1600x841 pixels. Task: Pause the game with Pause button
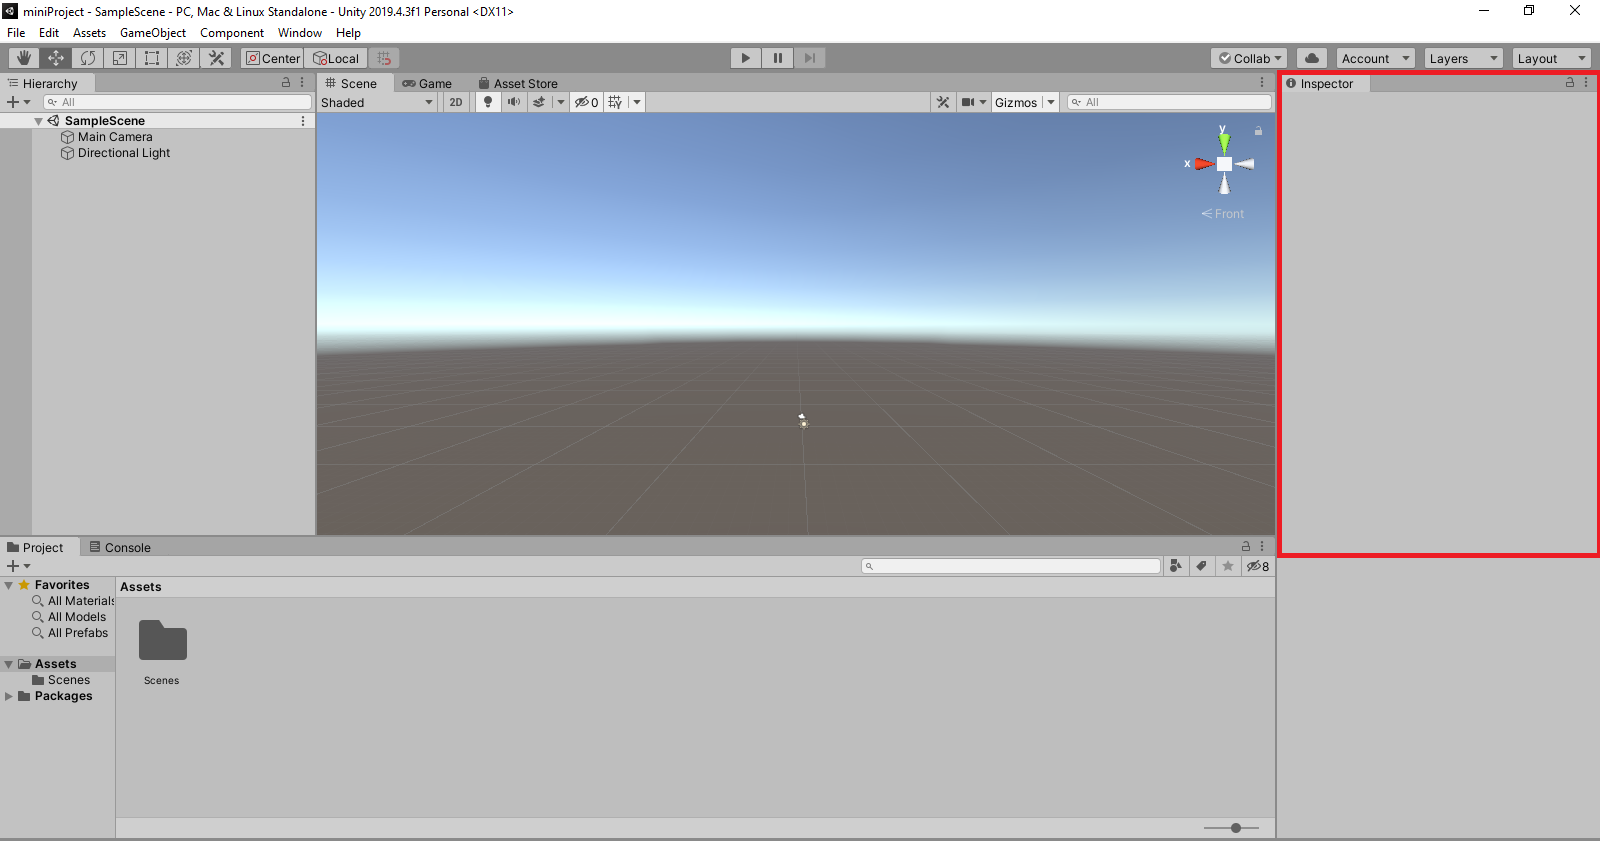click(778, 58)
